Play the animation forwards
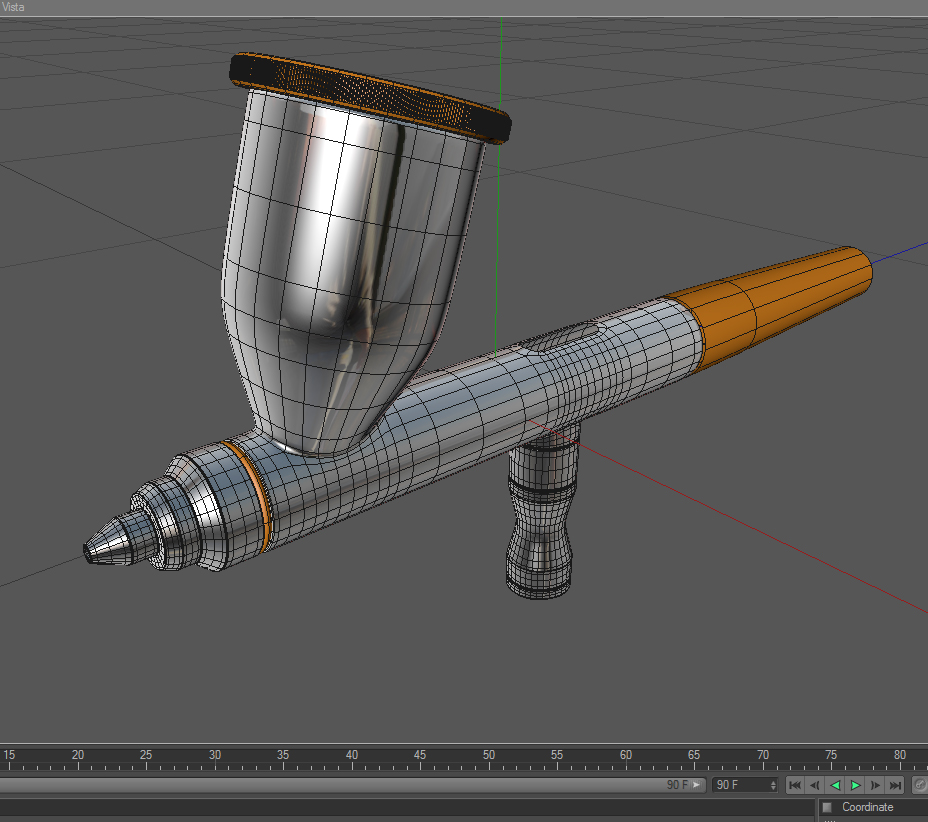Viewport: 928px width, 822px height. [855, 785]
